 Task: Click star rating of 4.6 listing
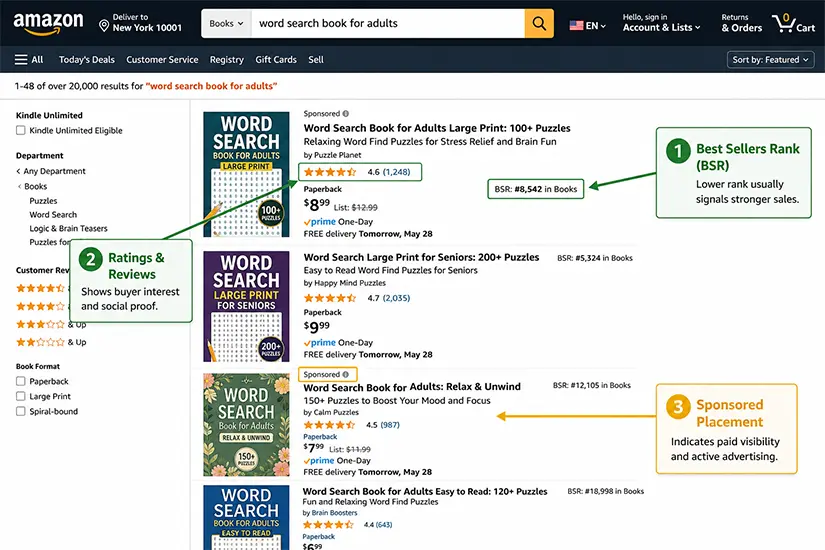point(330,172)
